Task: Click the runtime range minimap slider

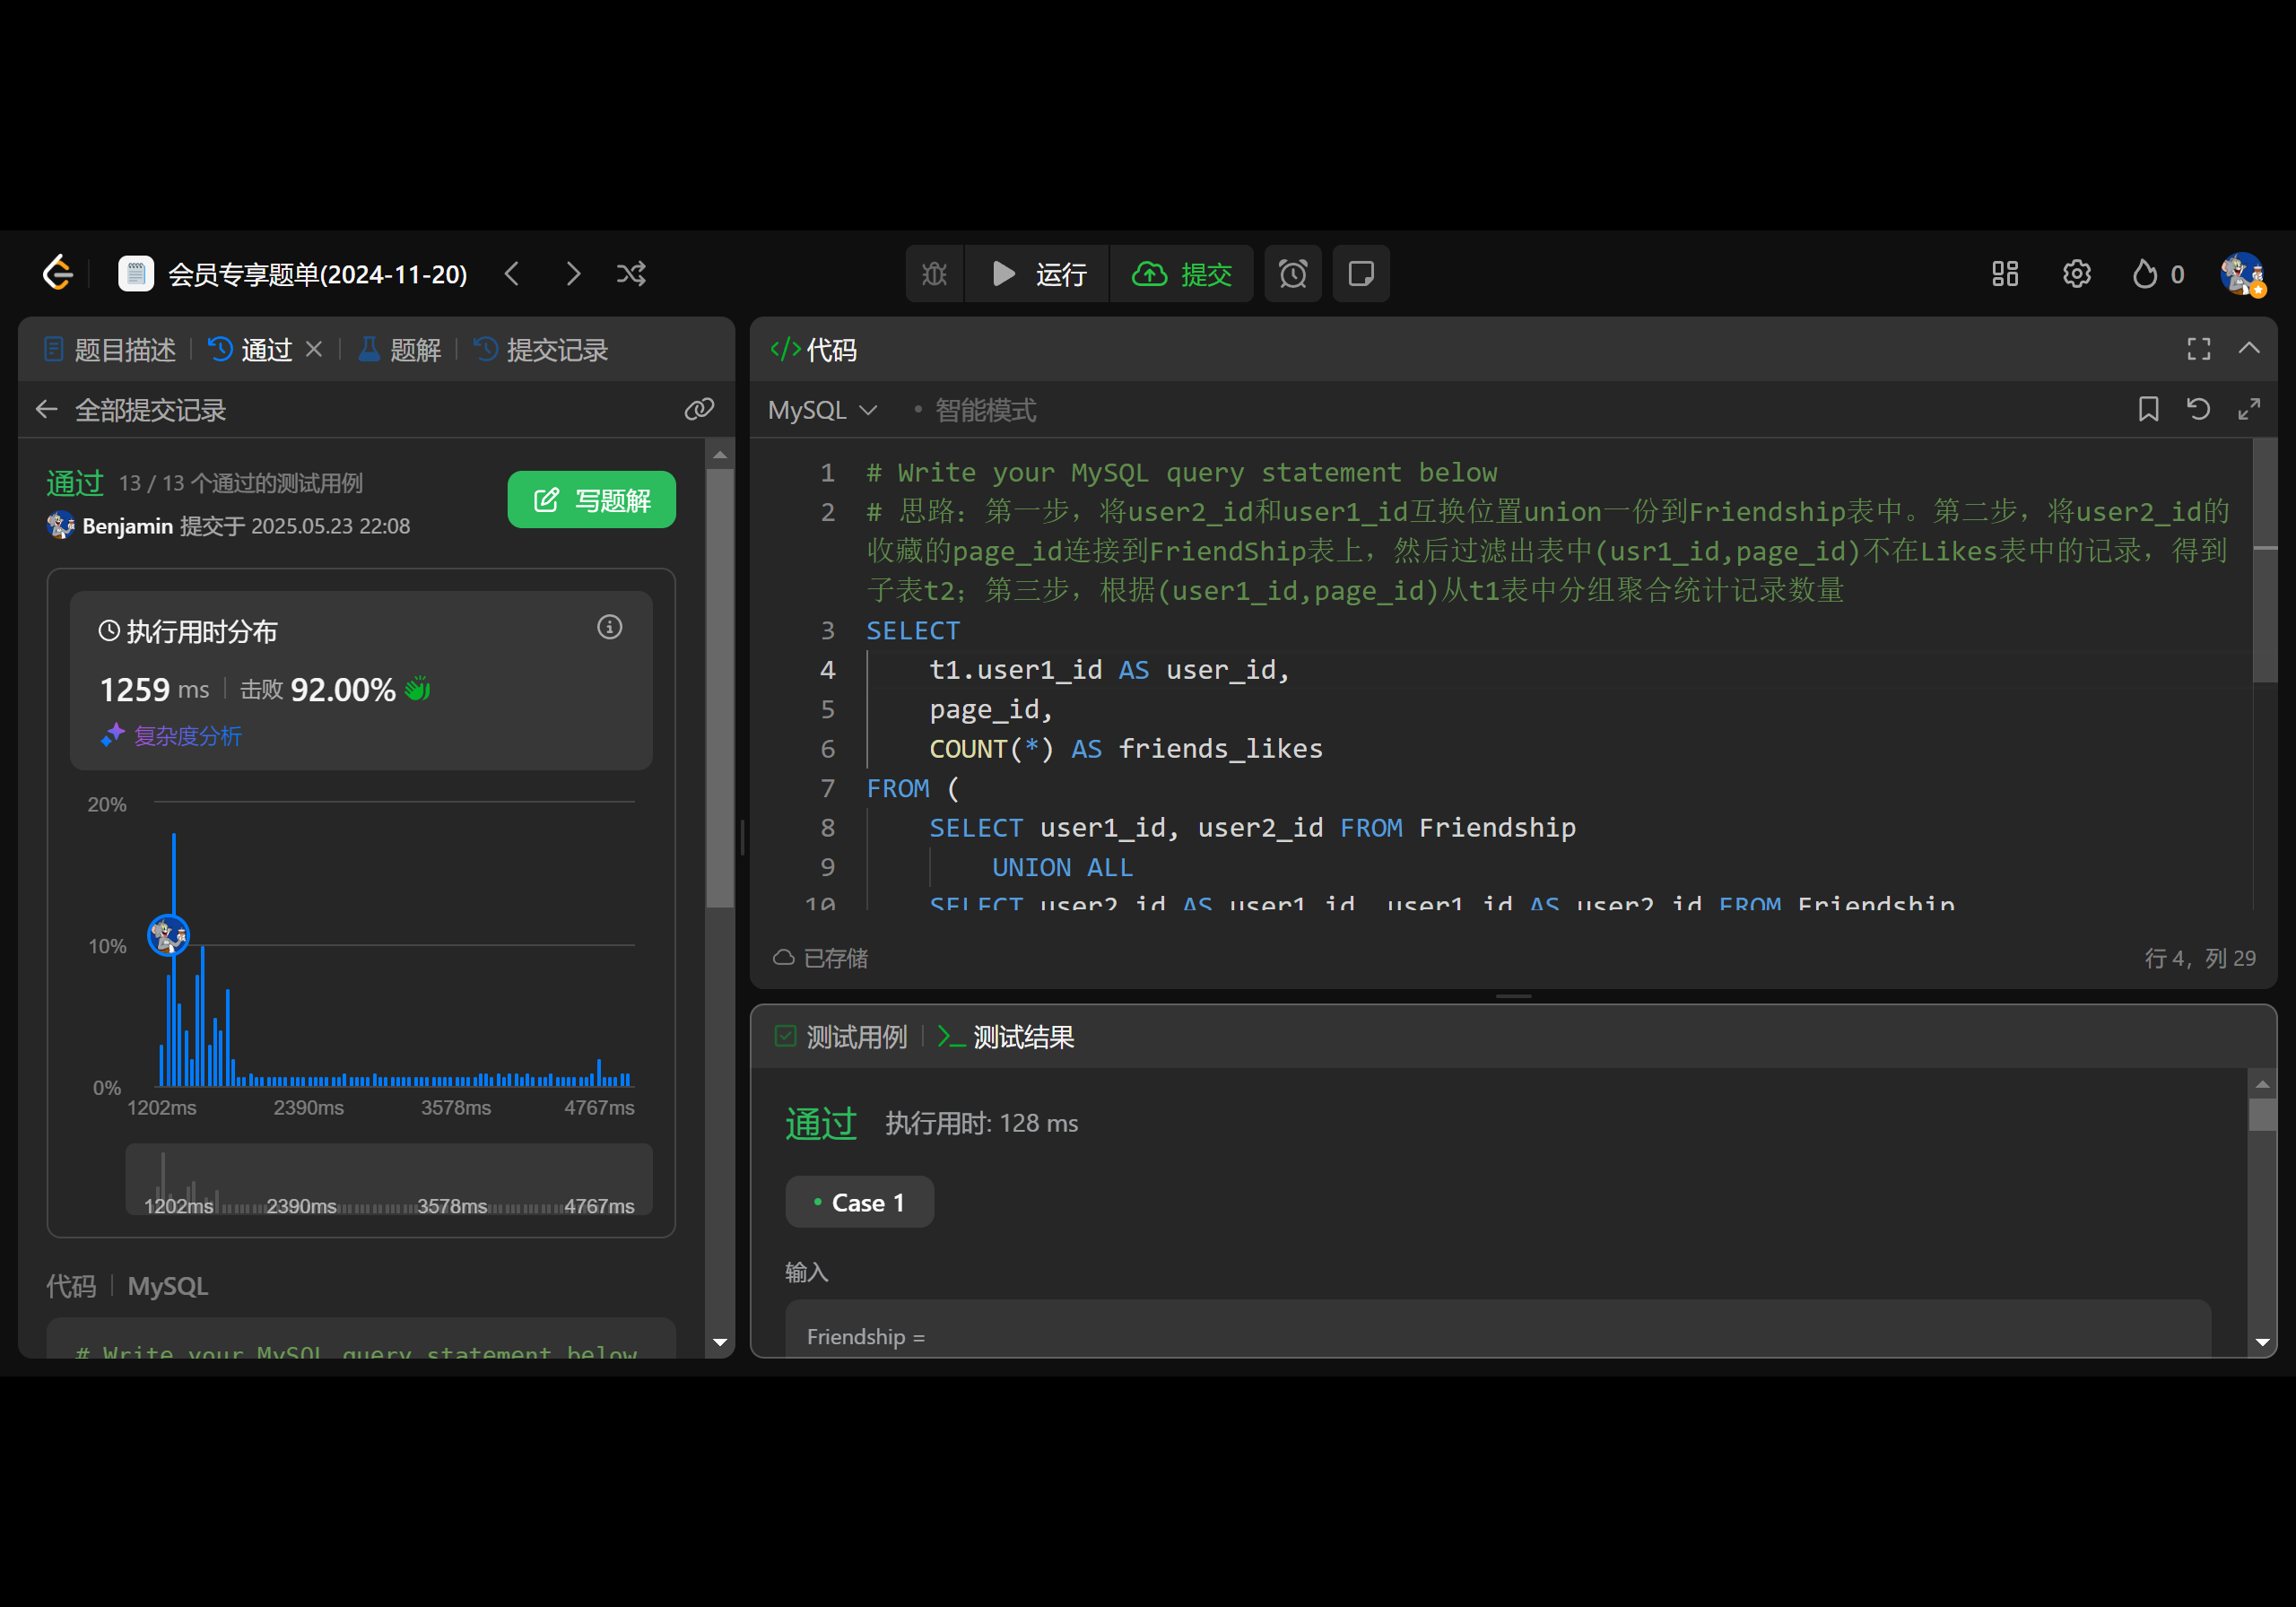Action: pos(388,1180)
